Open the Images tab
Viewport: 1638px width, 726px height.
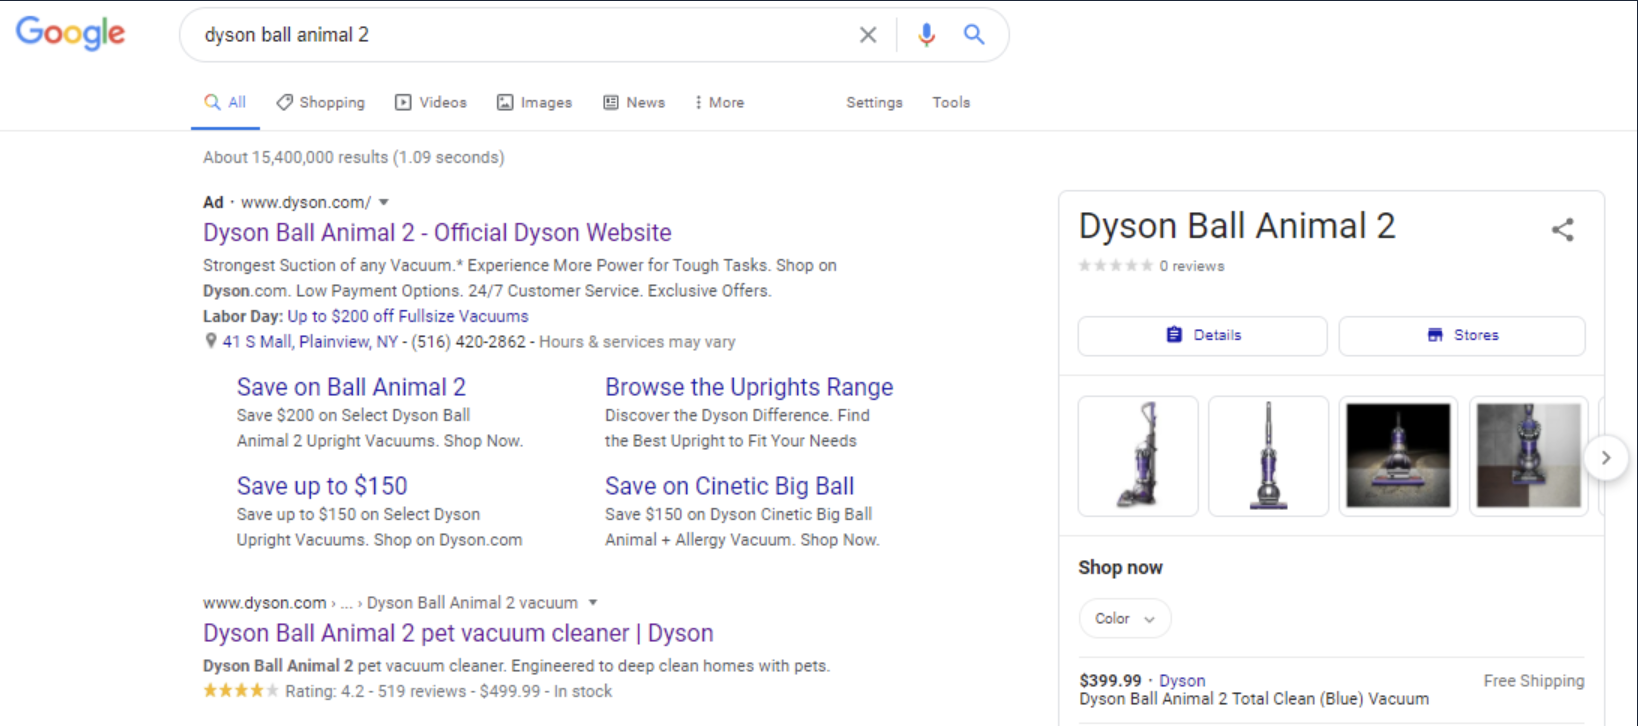click(x=535, y=102)
